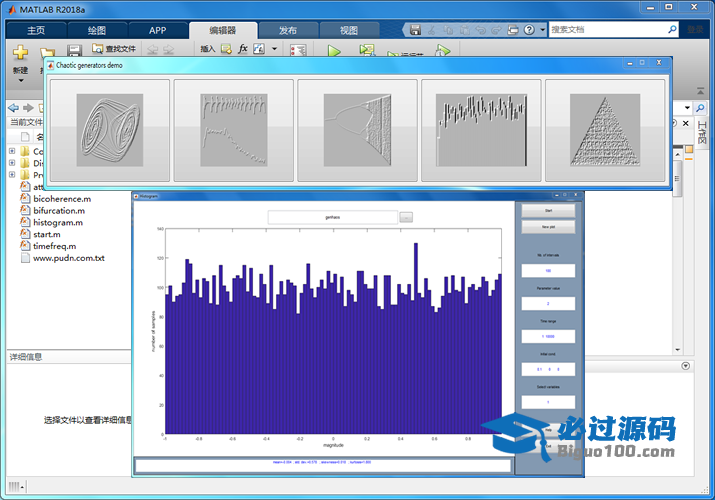Click the Time range field in Histogram
The width and height of the screenshot is (715, 500).
coord(548,336)
